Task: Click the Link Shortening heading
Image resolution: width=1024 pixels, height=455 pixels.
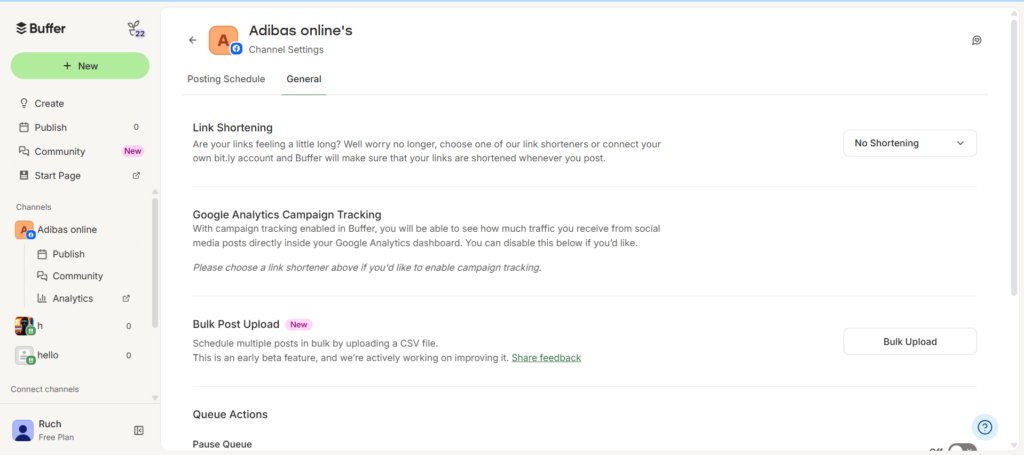Action: tap(232, 128)
